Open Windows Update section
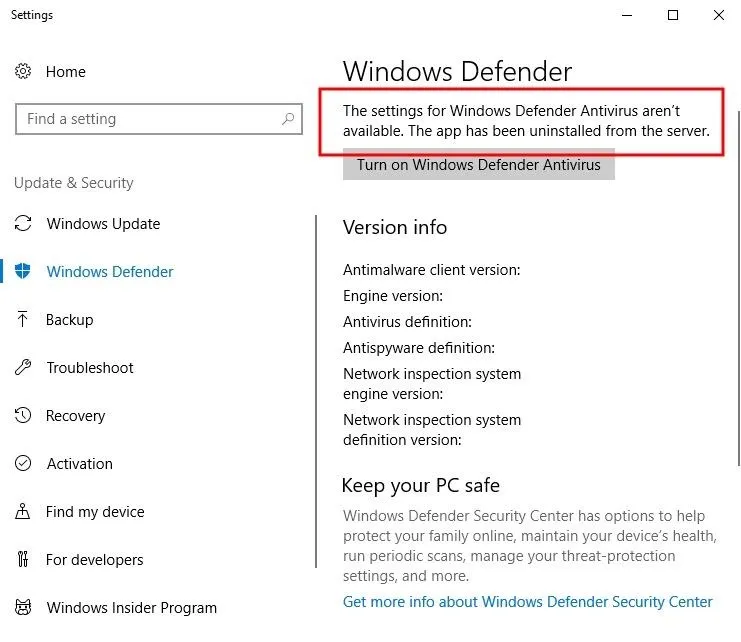 click(x=103, y=223)
